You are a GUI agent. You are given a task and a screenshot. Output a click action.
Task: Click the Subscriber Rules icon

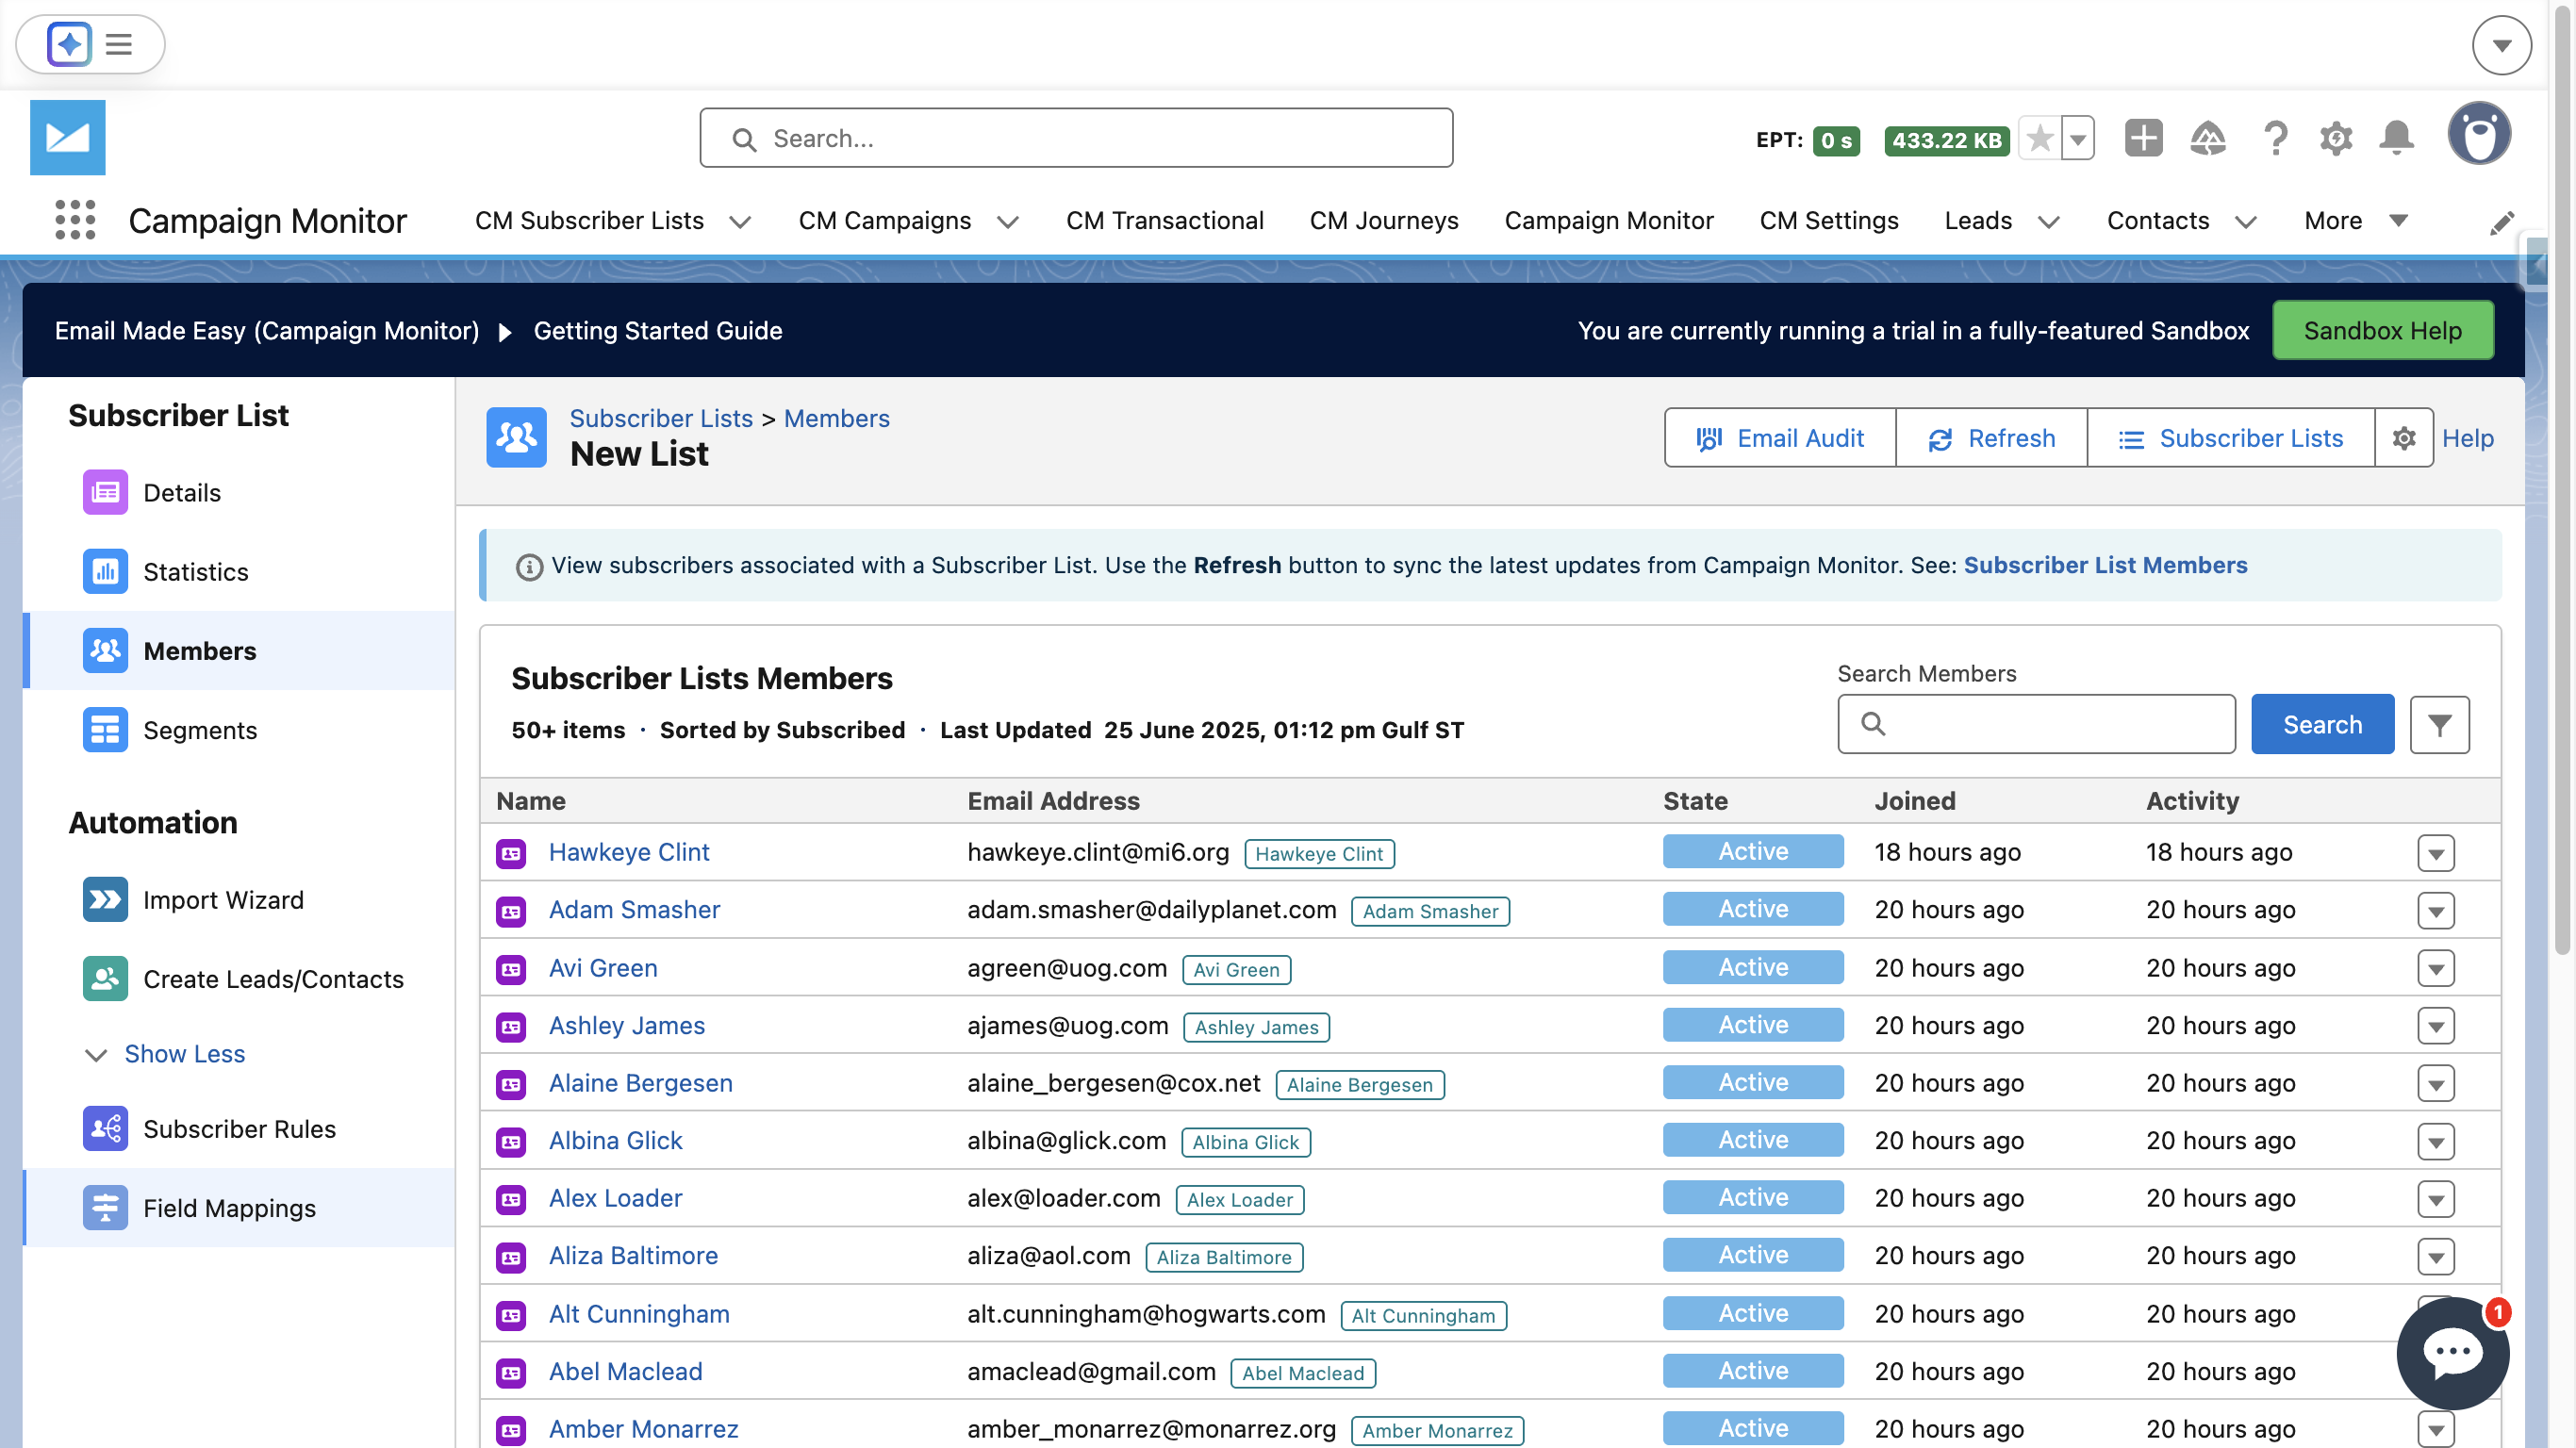point(105,1128)
